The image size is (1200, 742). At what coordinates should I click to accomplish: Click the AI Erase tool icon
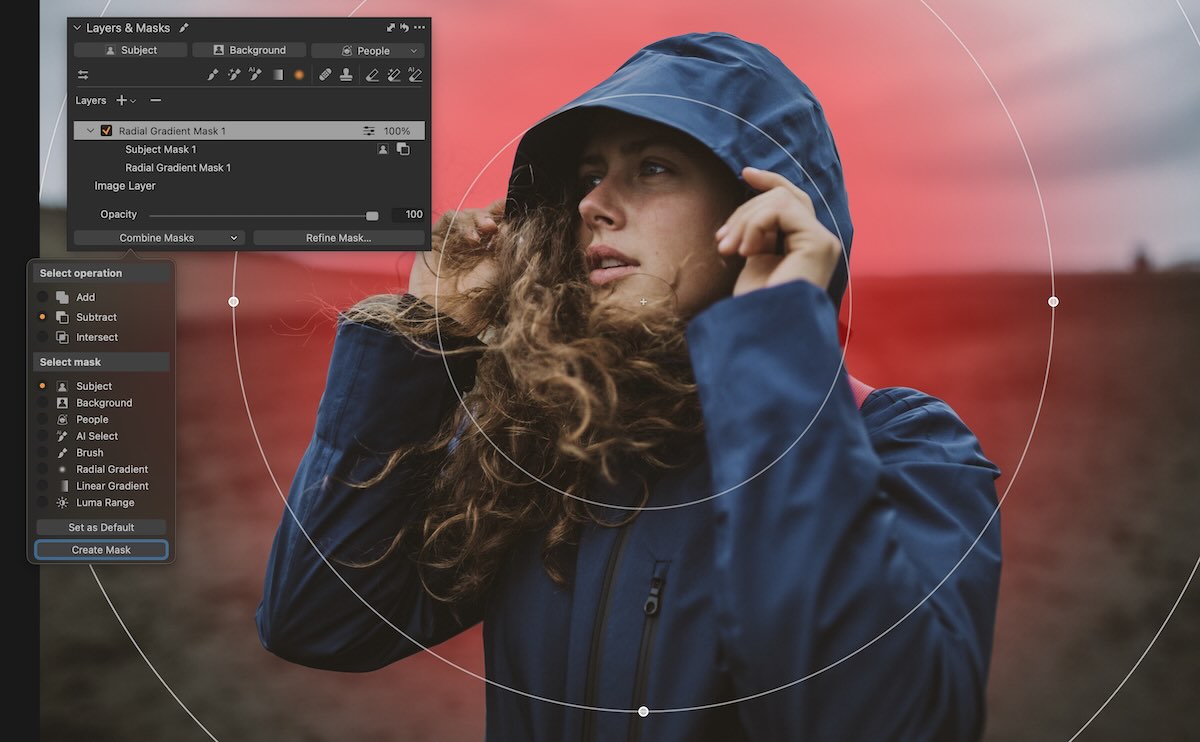(416, 73)
